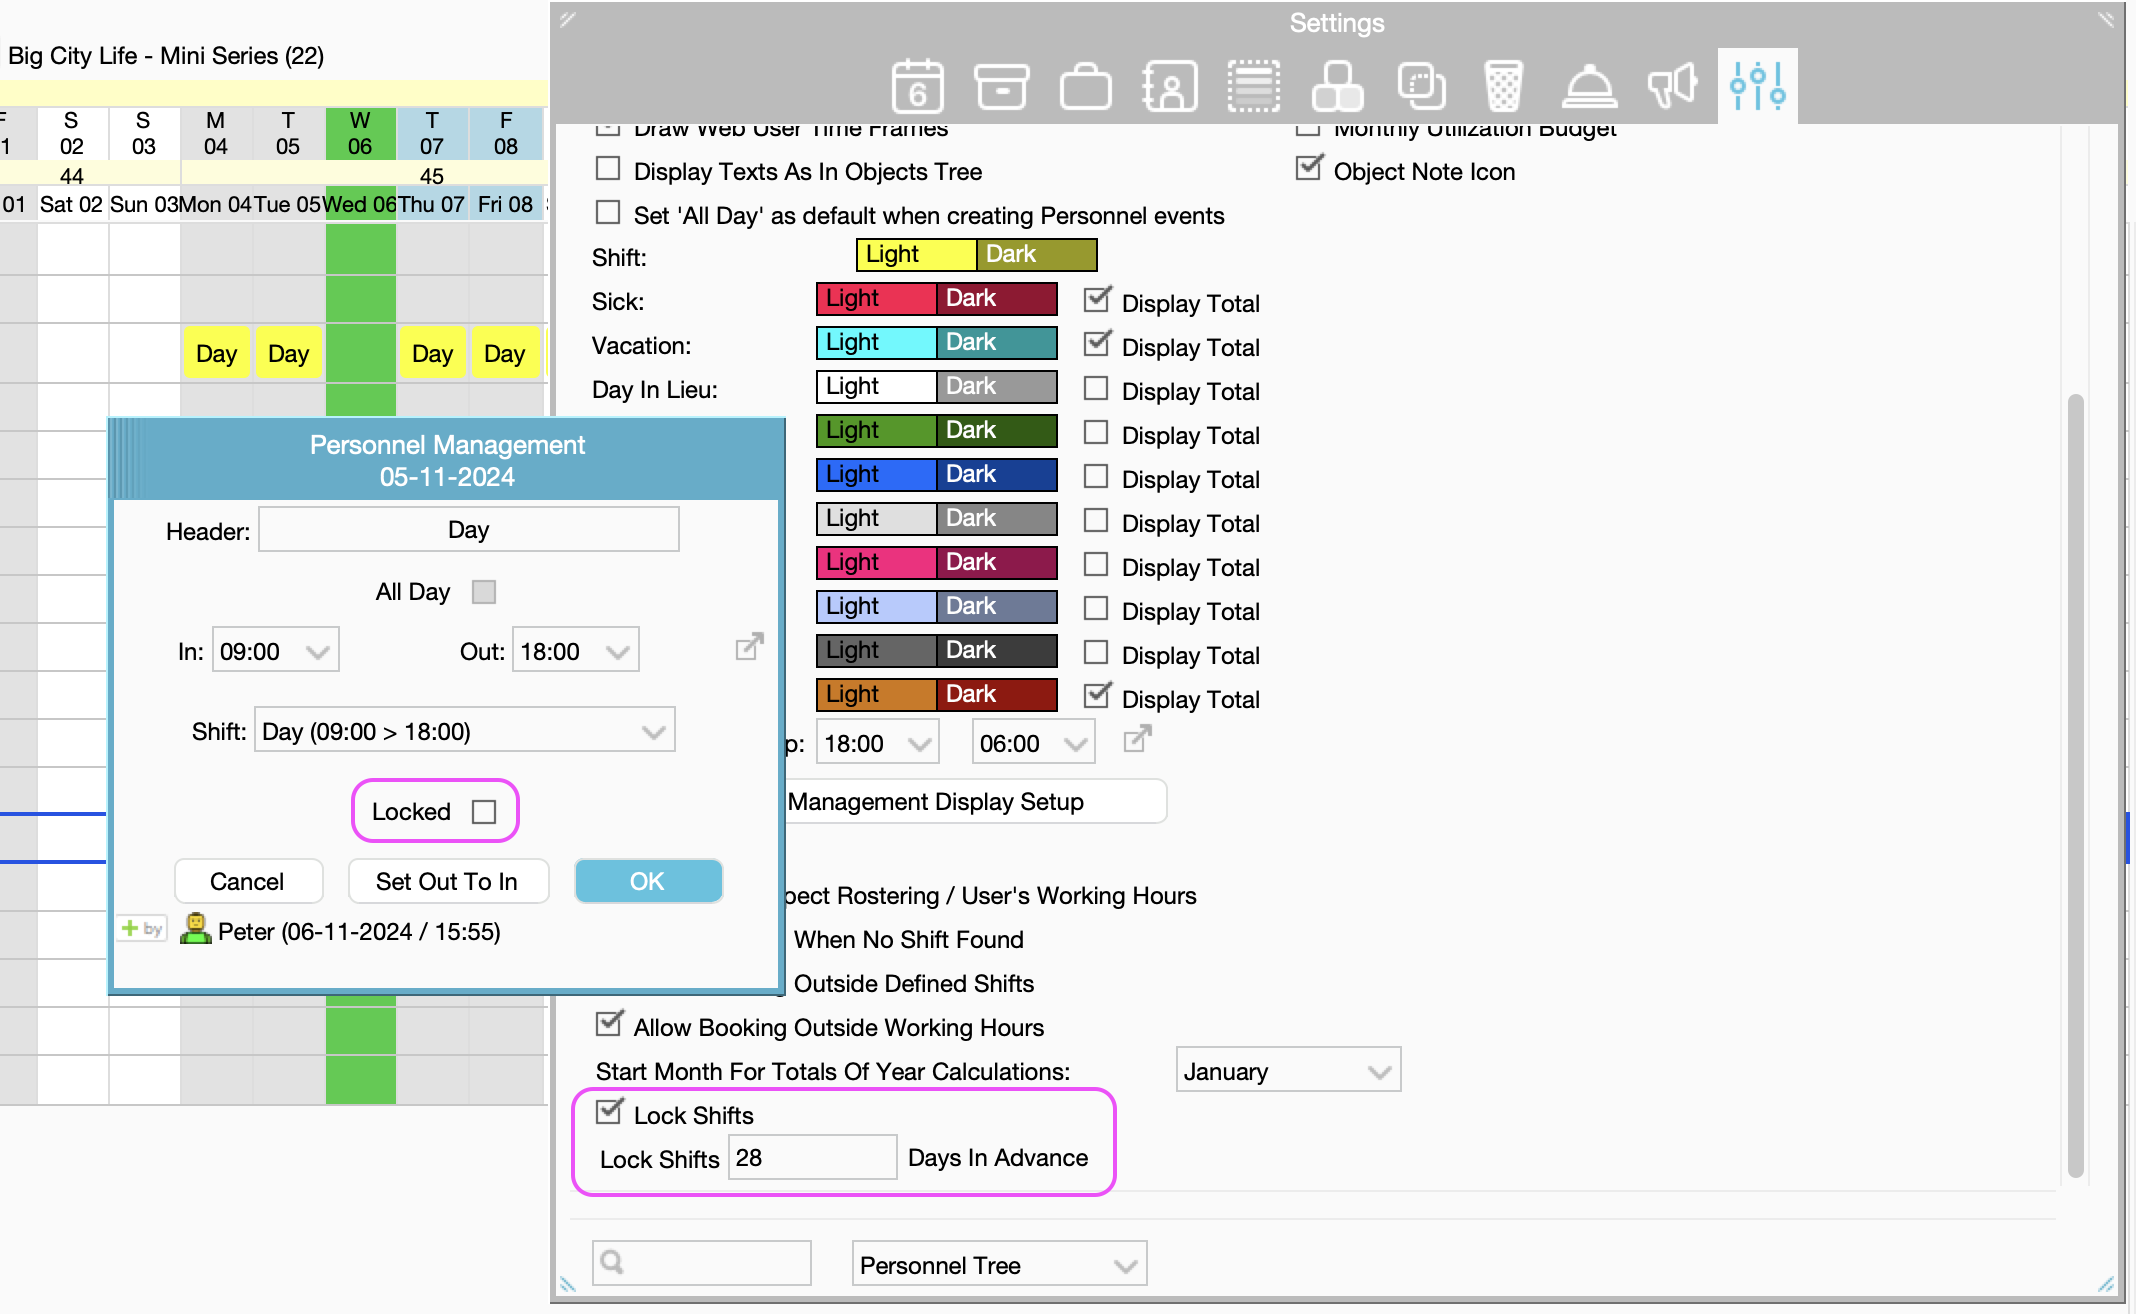Click the Lock Shifts days input field

tap(811, 1158)
